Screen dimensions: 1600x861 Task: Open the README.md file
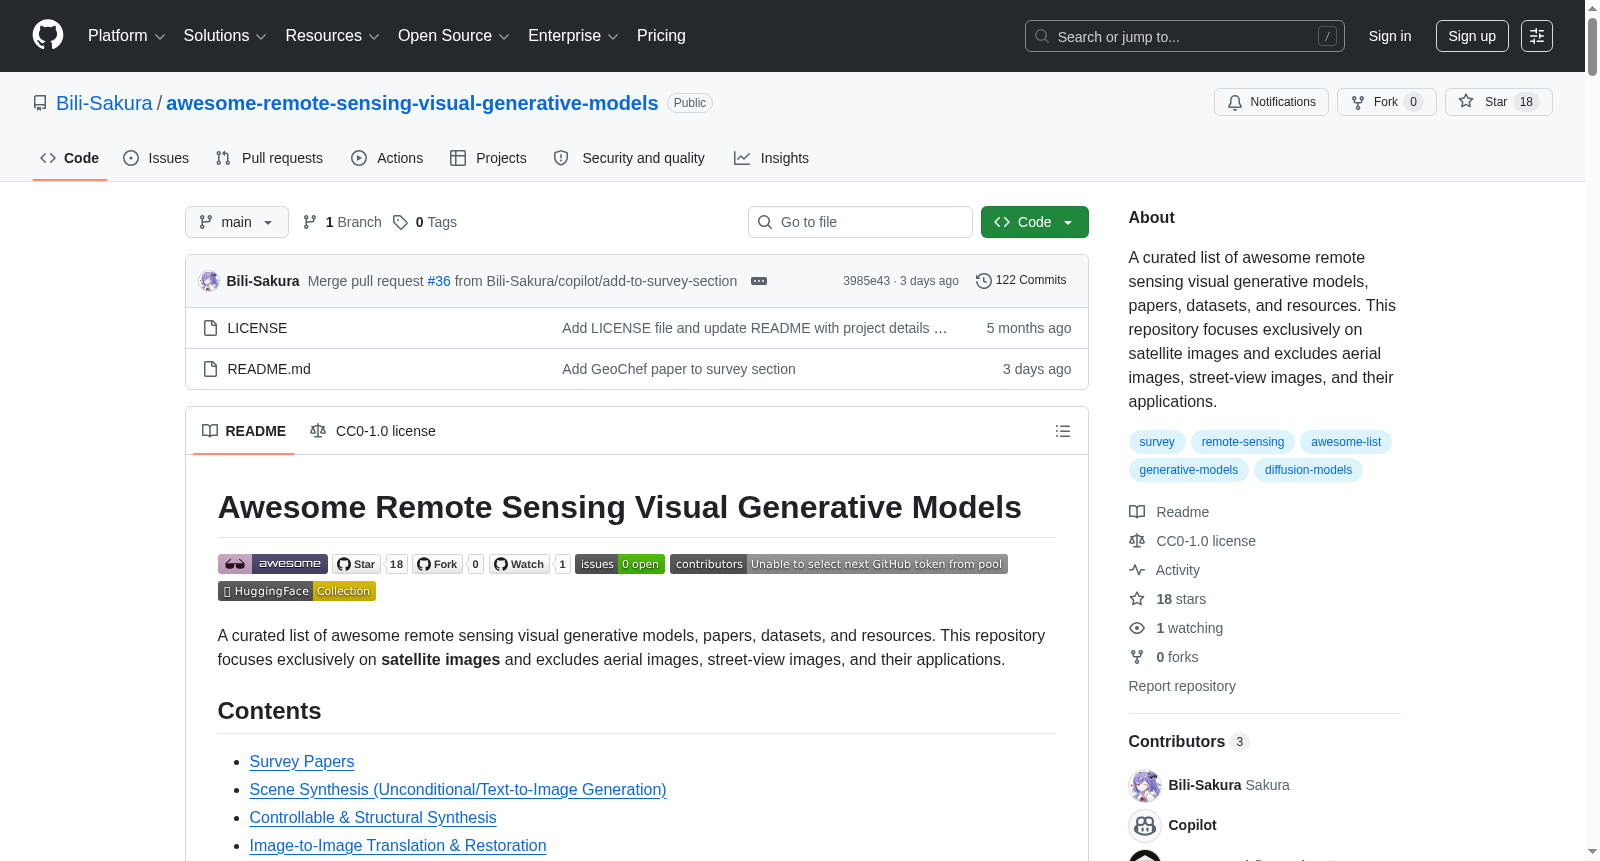point(269,369)
